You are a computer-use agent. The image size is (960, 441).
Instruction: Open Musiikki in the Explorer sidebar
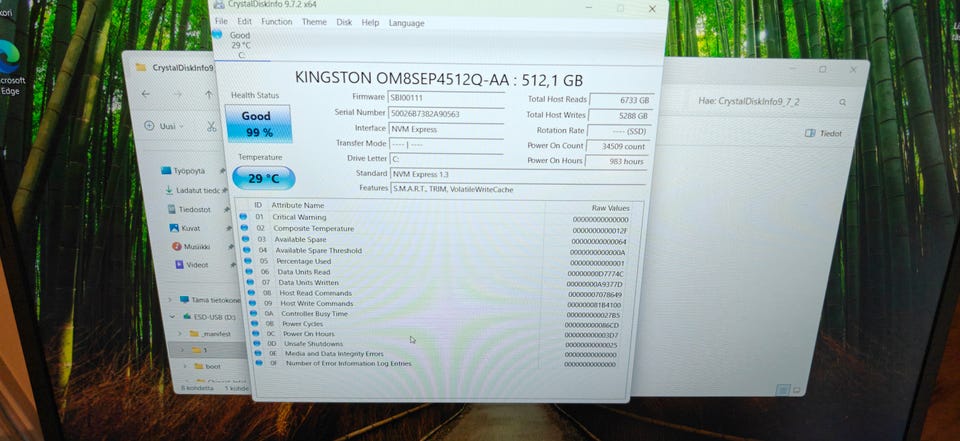coord(192,246)
